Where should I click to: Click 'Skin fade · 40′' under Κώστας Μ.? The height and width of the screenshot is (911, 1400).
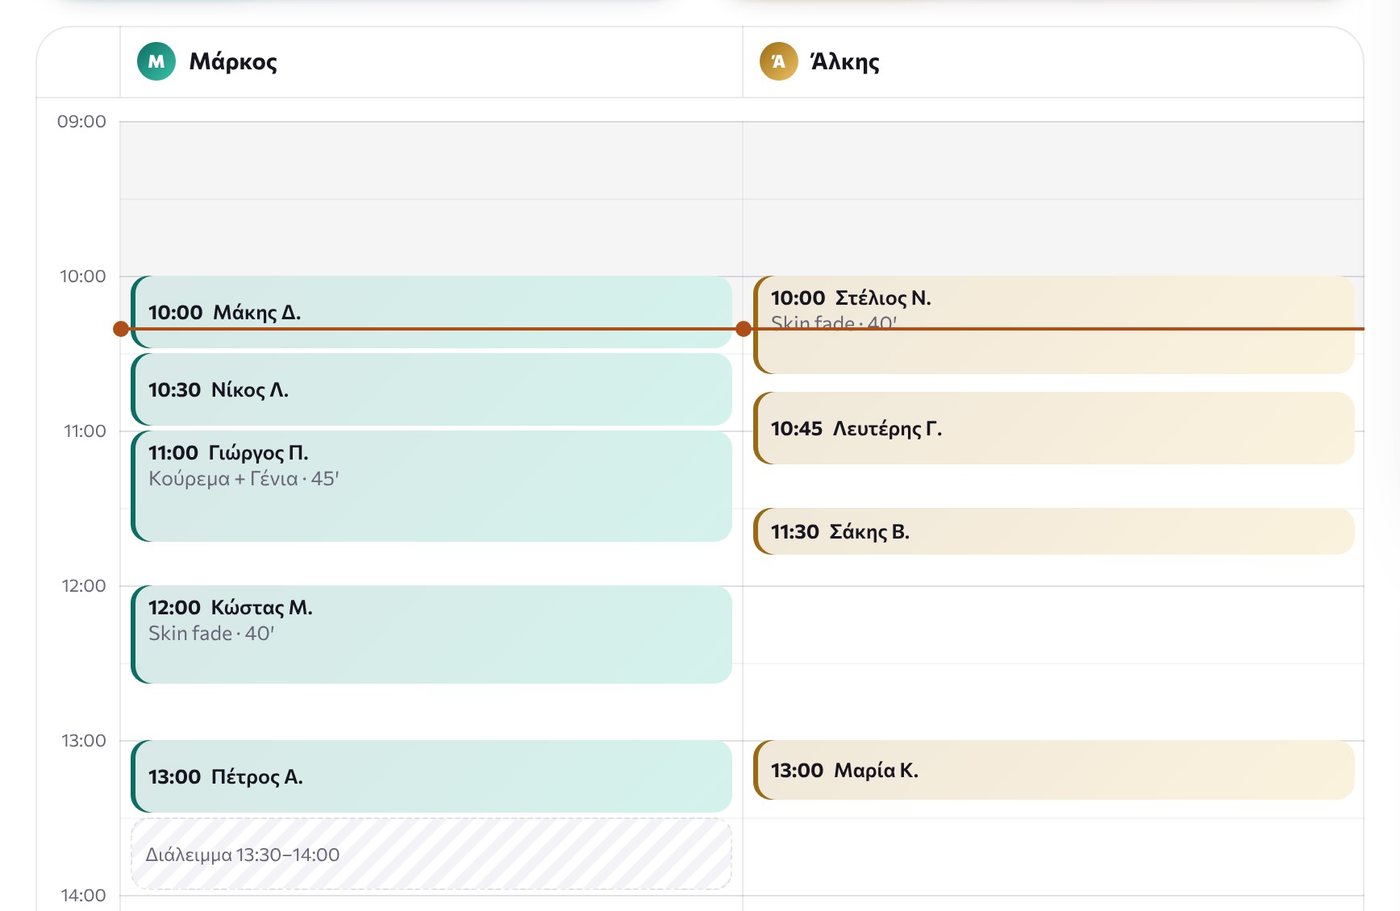click(211, 634)
